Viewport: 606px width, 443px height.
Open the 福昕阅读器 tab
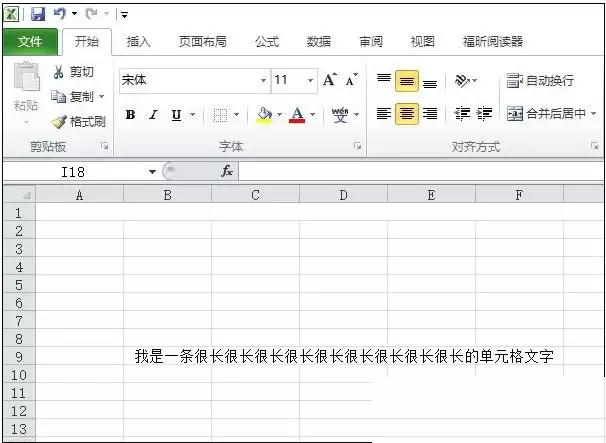[x=493, y=41]
